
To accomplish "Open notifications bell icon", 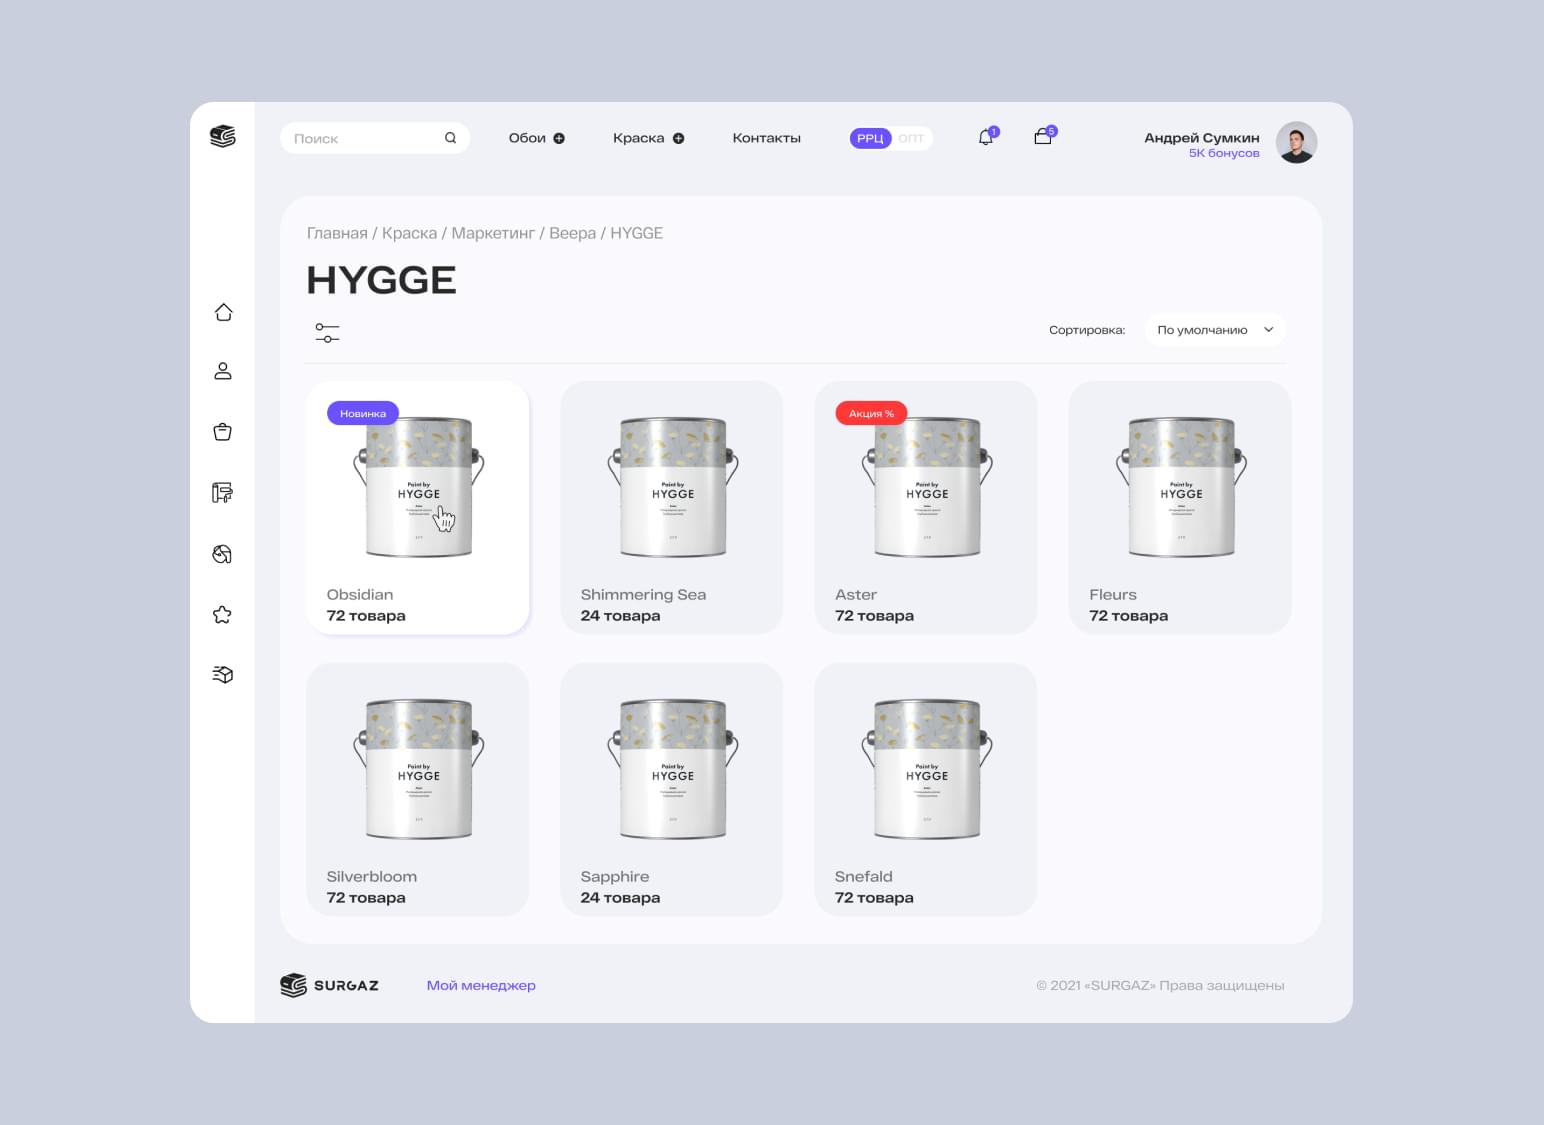I will coord(986,137).
